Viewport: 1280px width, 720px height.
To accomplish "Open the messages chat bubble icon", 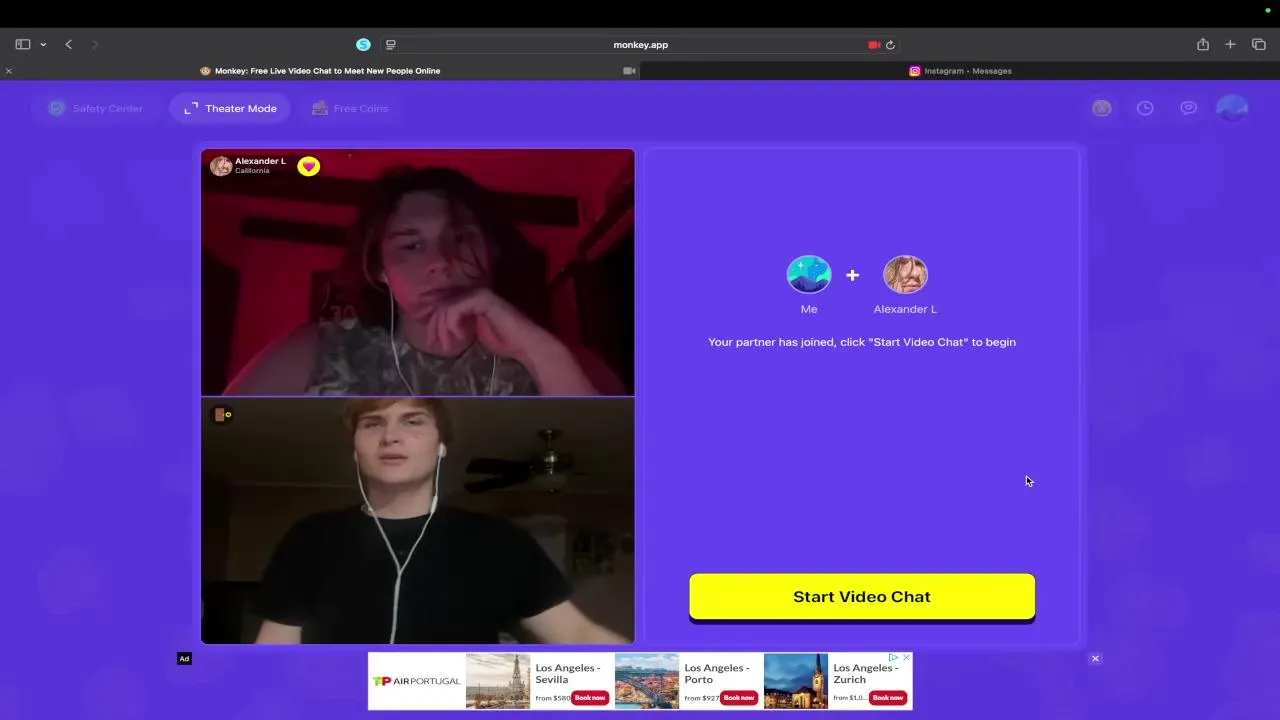I will coord(1188,108).
